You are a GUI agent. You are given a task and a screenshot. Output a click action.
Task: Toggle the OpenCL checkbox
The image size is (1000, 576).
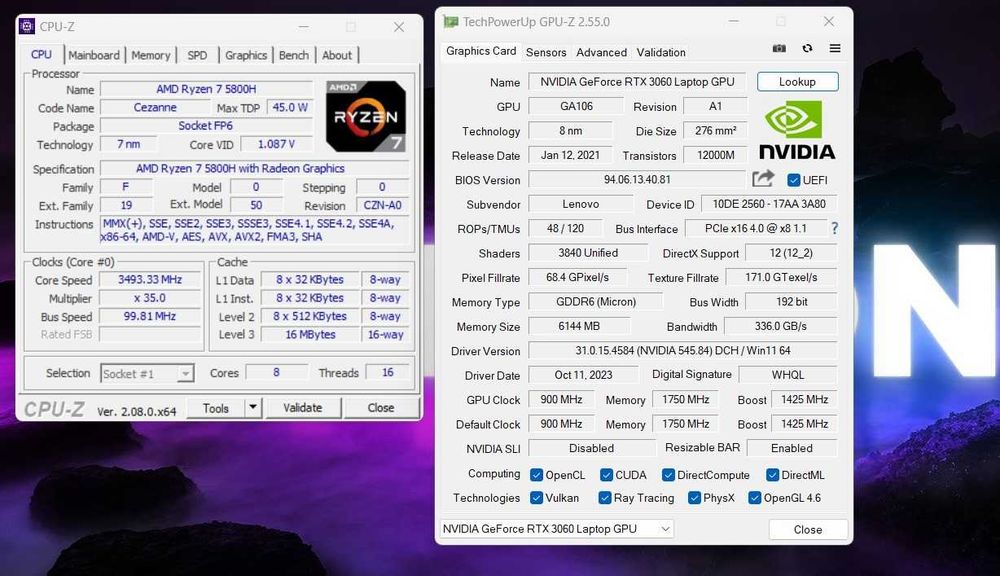tap(536, 475)
